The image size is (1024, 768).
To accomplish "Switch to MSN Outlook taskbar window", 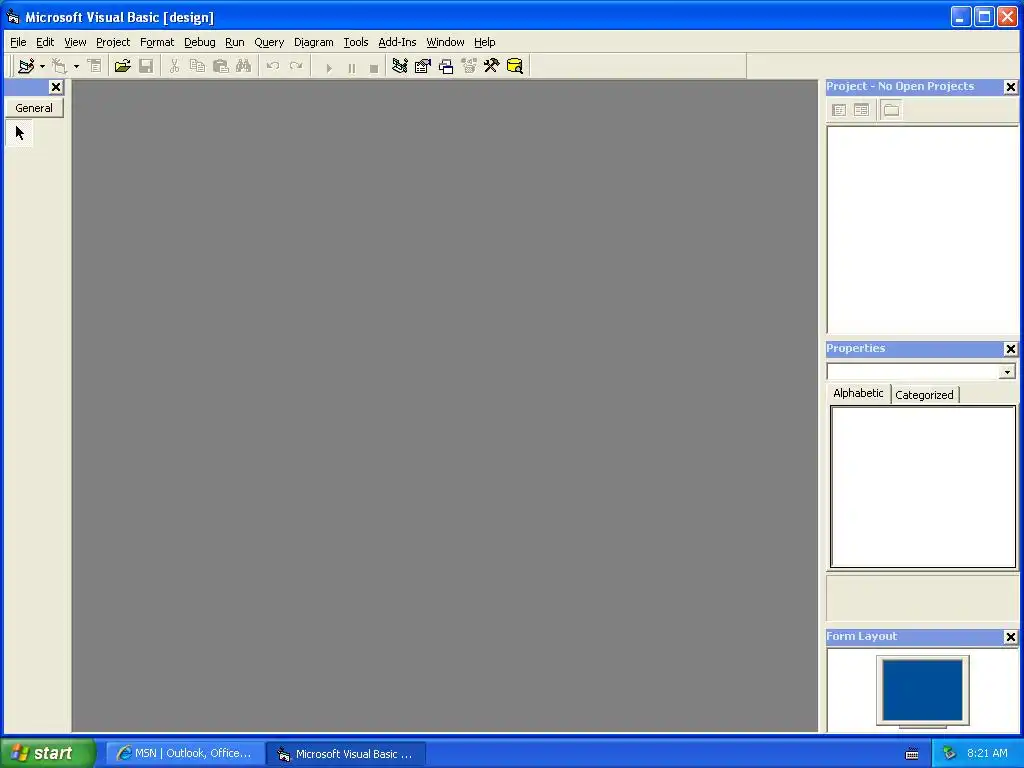I will (185, 754).
